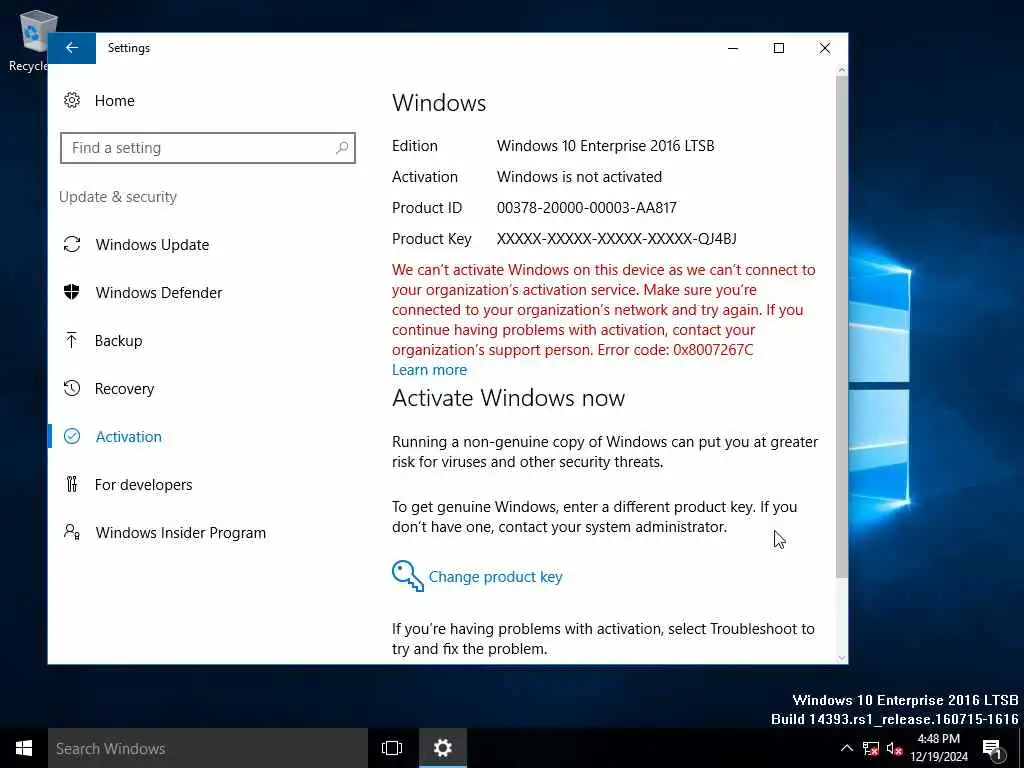Image resolution: width=1024 pixels, height=768 pixels.
Task: Follow the Learn more link
Action: point(429,370)
